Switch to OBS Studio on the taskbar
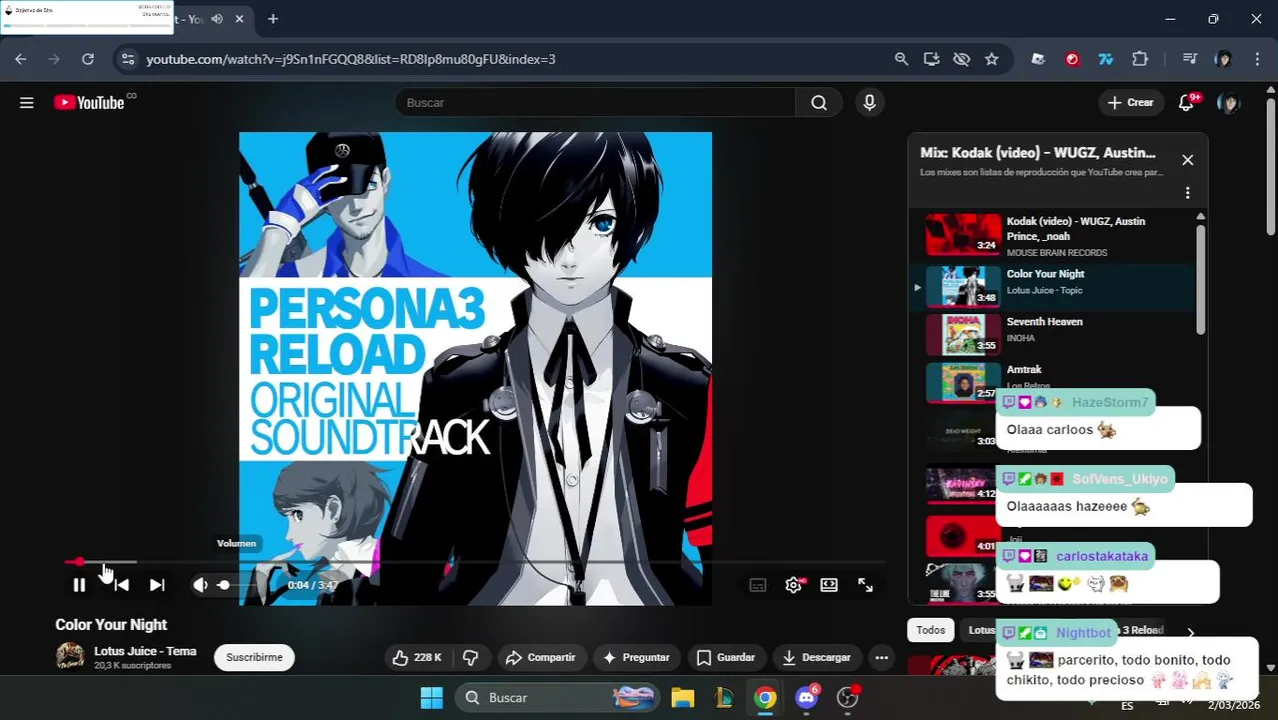Image resolution: width=1278 pixels, height=720 pixels. 848,698
